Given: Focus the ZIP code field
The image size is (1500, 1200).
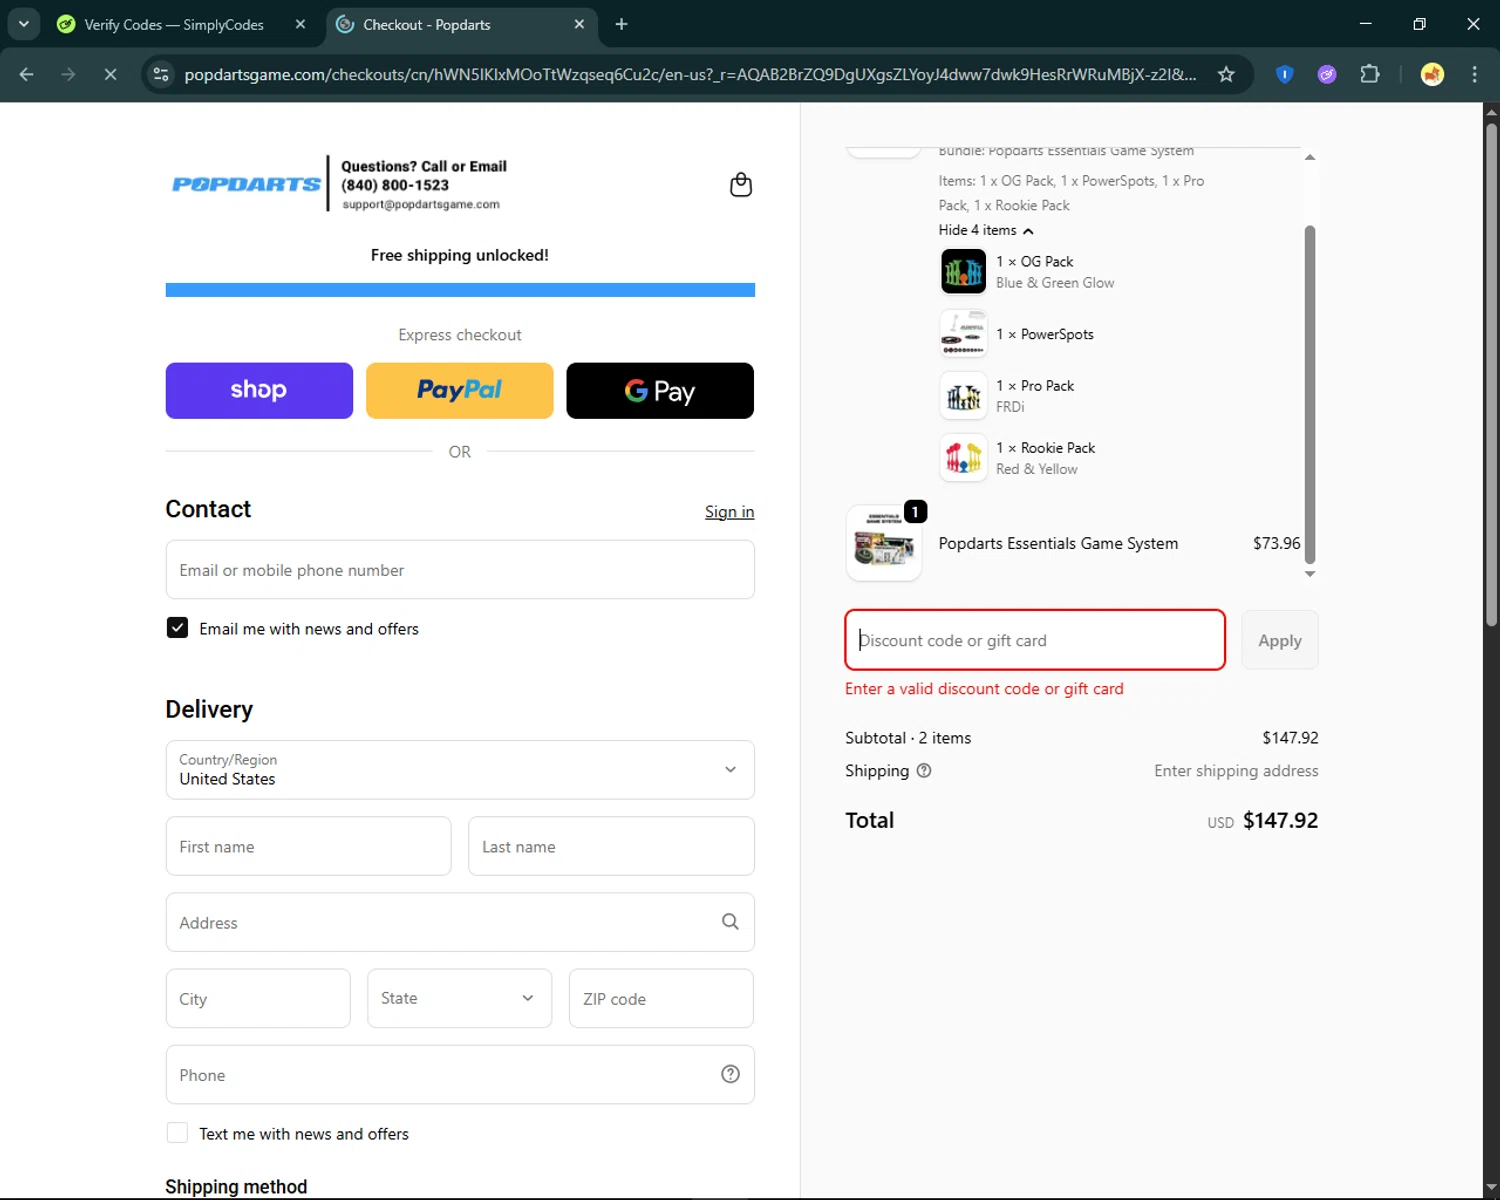Looking at the screenshot, I should point(661,998).
